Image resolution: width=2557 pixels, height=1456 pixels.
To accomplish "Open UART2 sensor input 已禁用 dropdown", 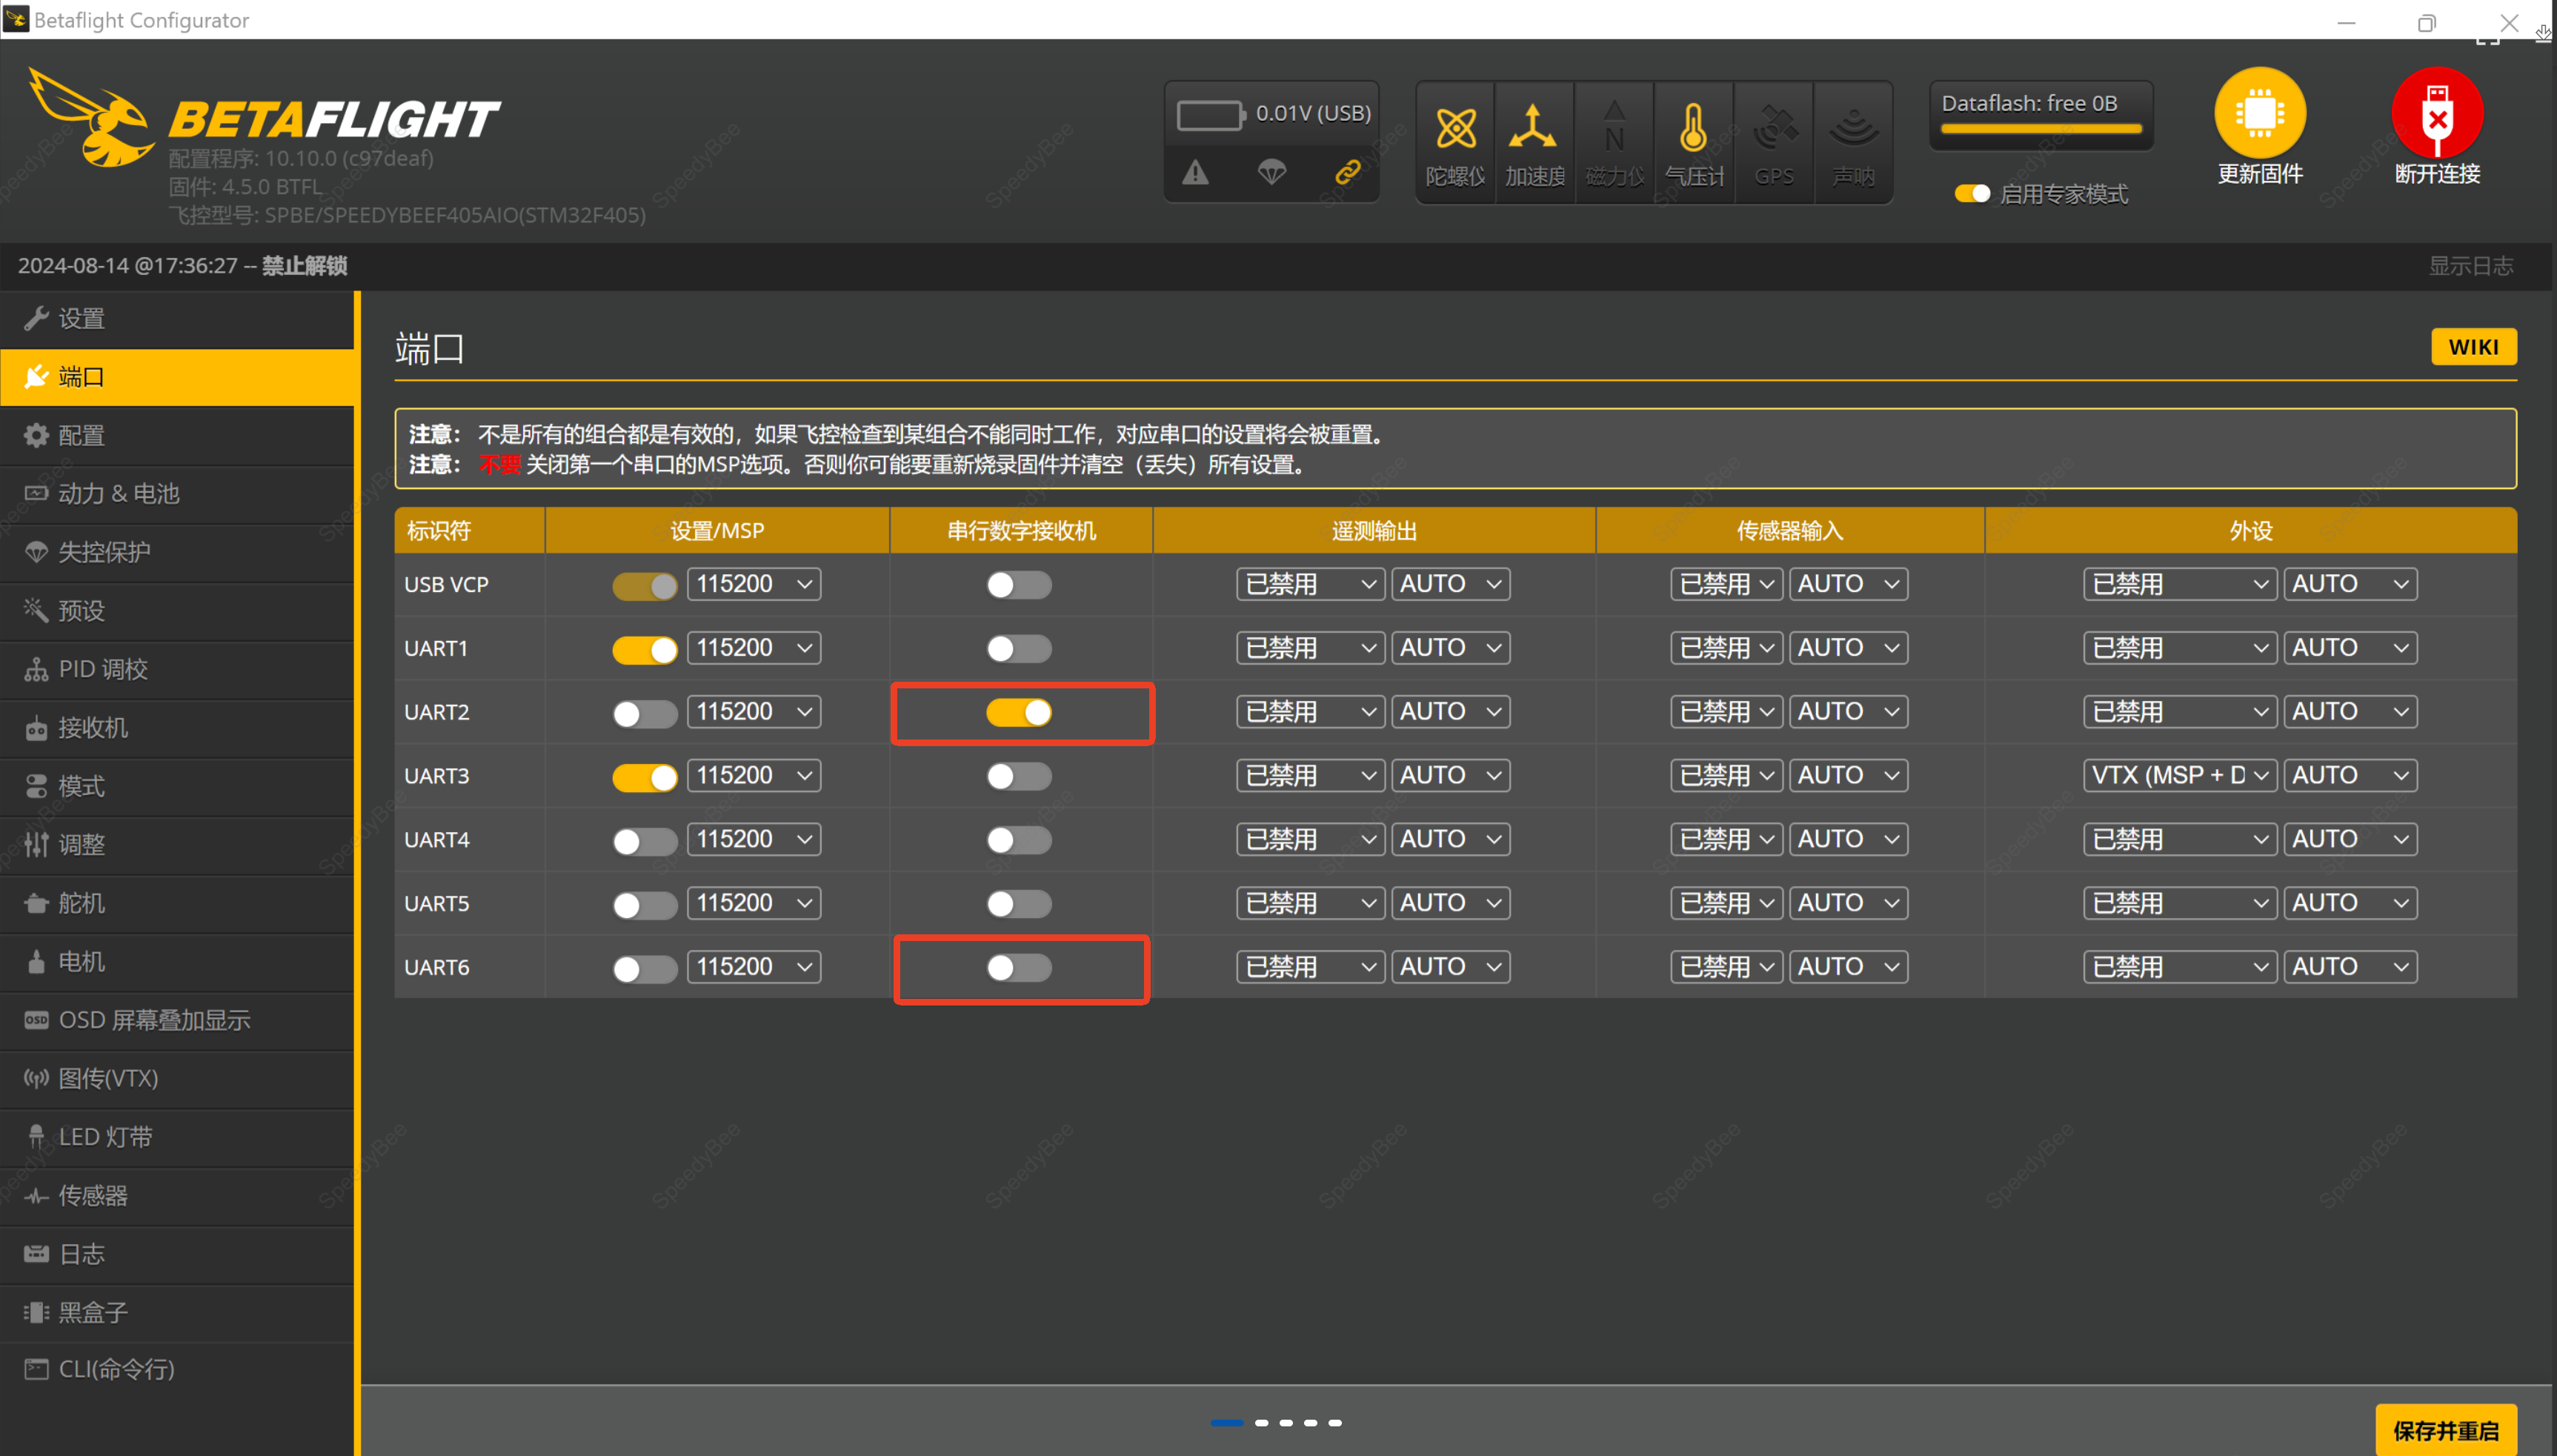I will [x=1726, y=712].
